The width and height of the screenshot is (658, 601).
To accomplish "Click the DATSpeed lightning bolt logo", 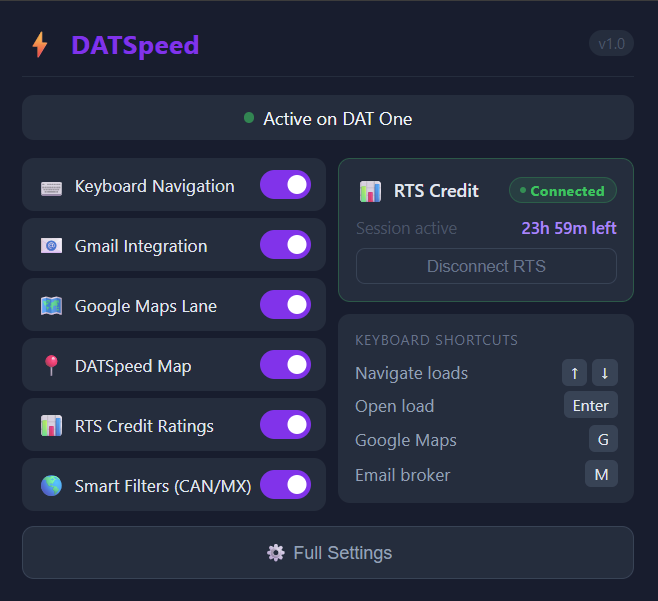I will tap(40, 44).
